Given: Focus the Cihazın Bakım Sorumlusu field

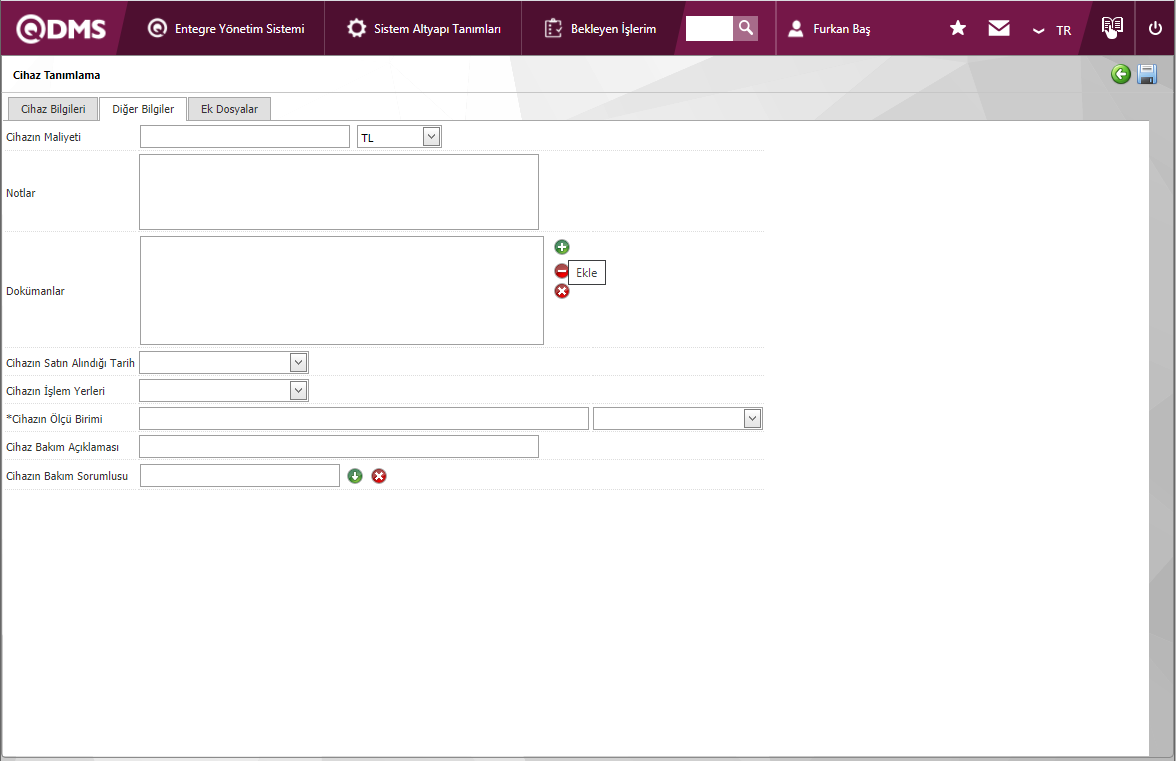Looking at the screenshot, I should coord(240,475).
